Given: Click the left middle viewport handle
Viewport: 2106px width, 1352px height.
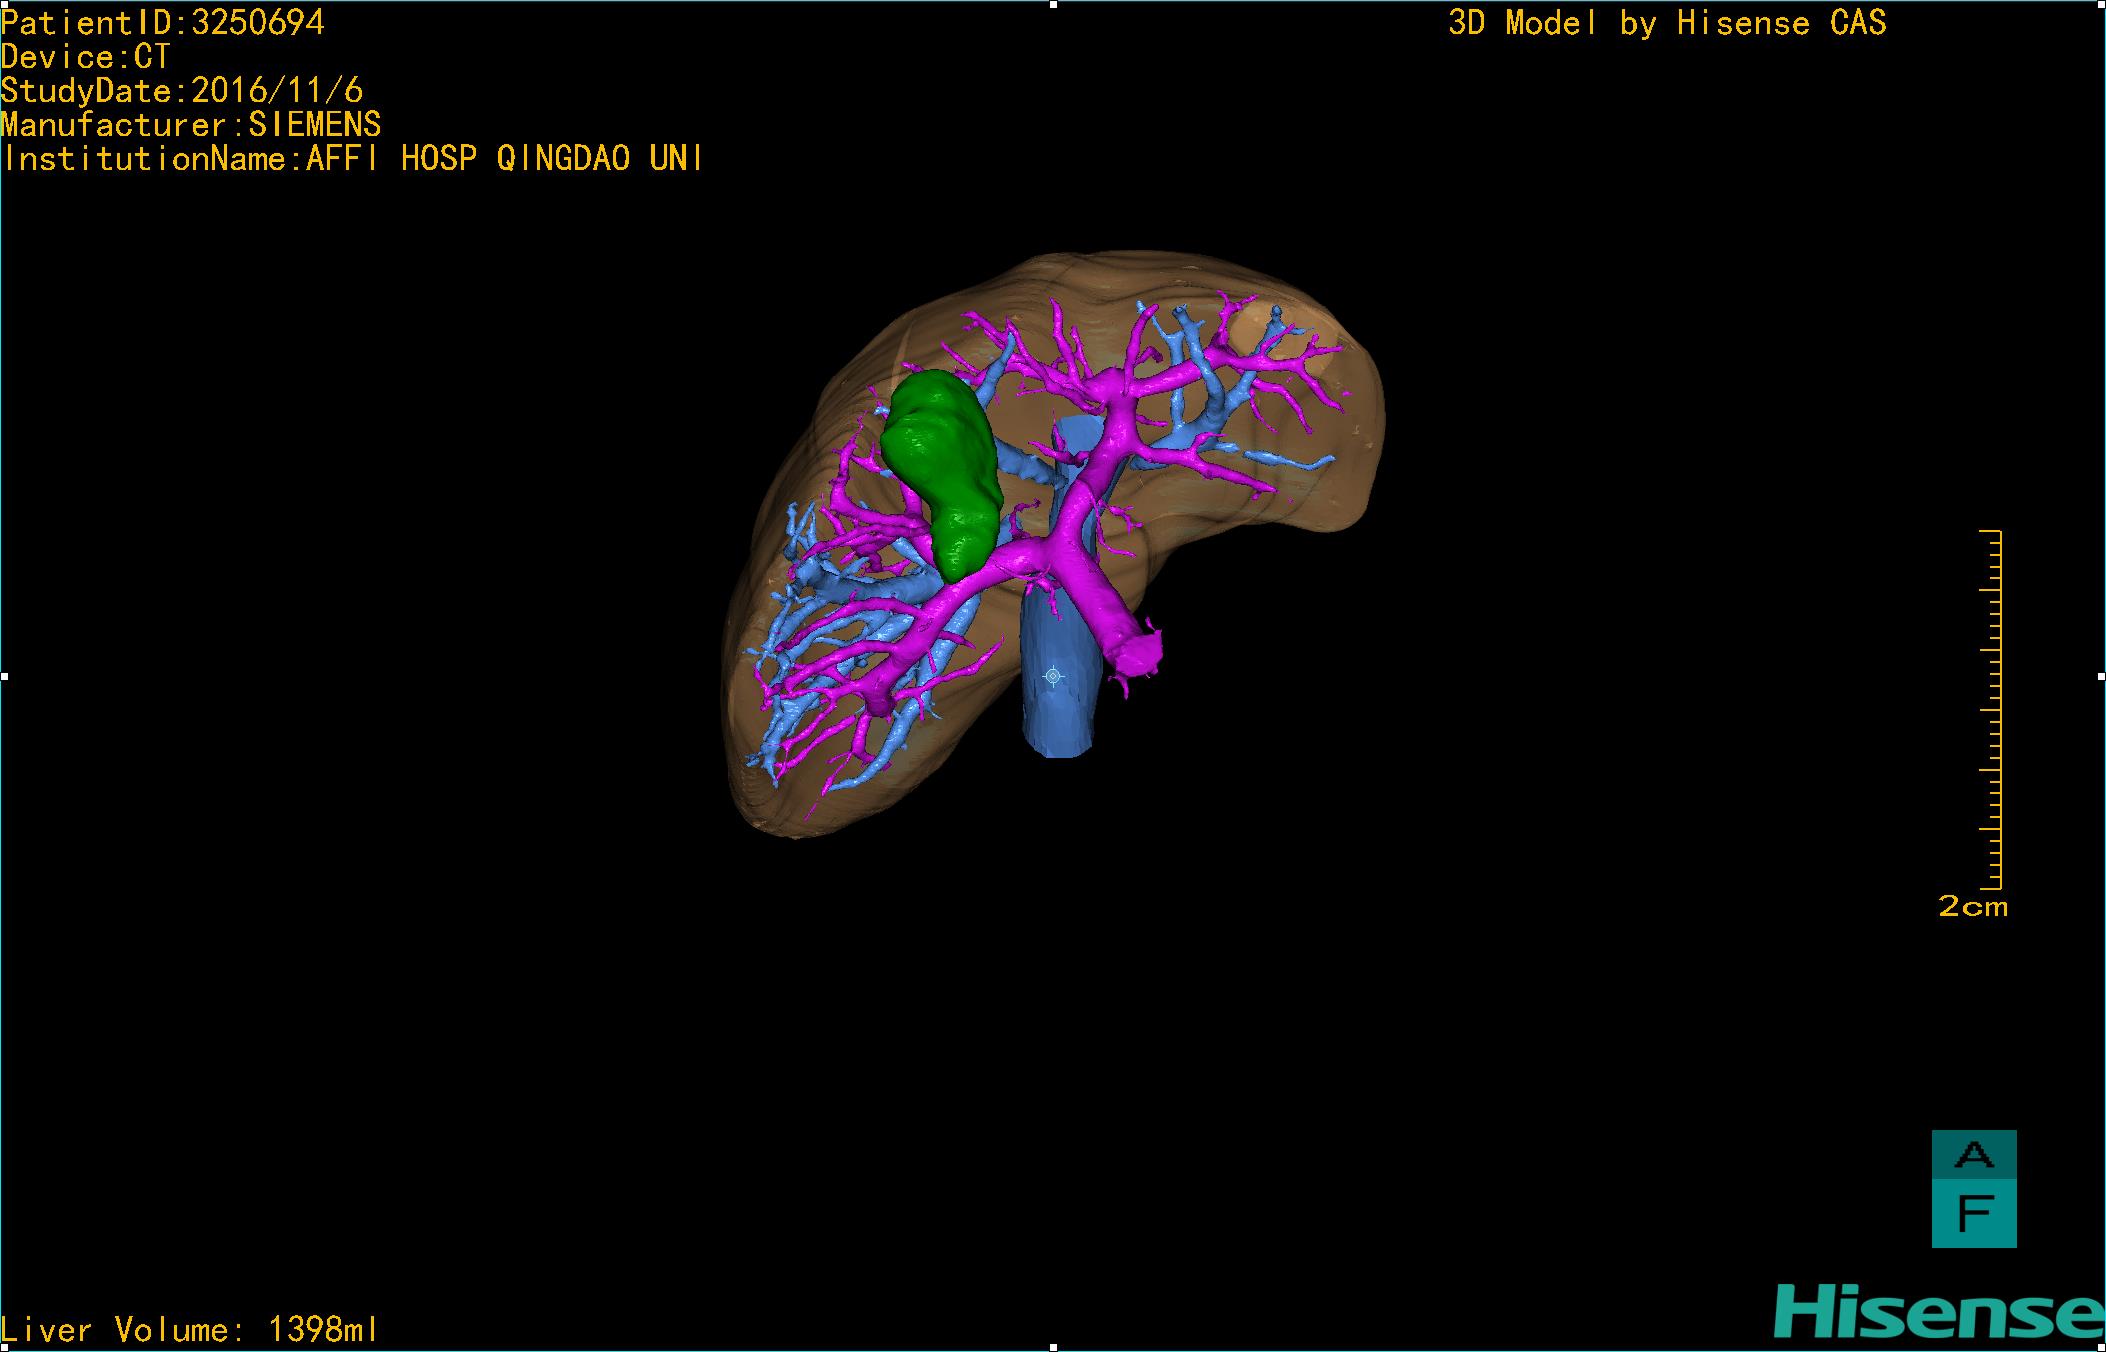Looking at the screenshot, I should point(4,677).
